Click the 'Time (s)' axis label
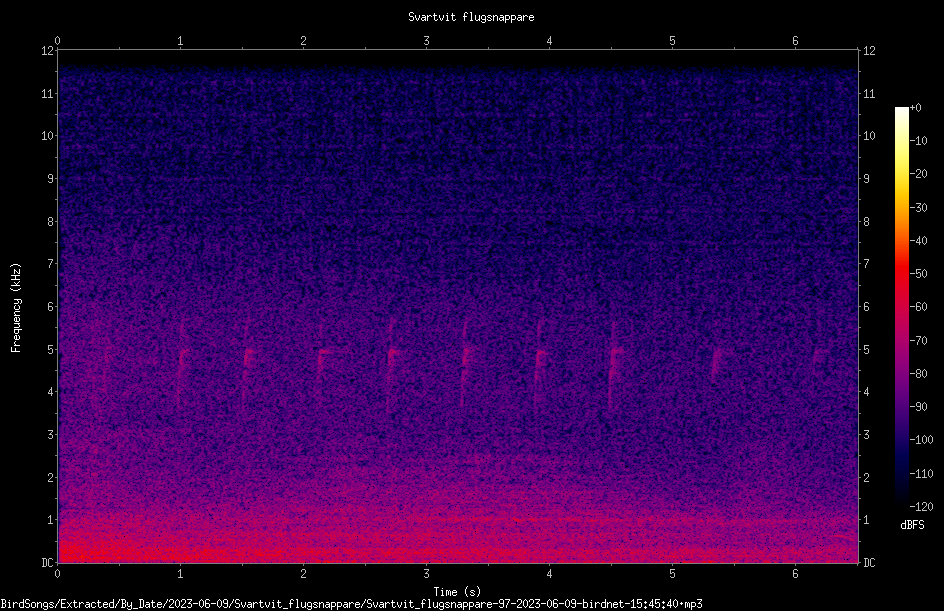 [457, 592]
